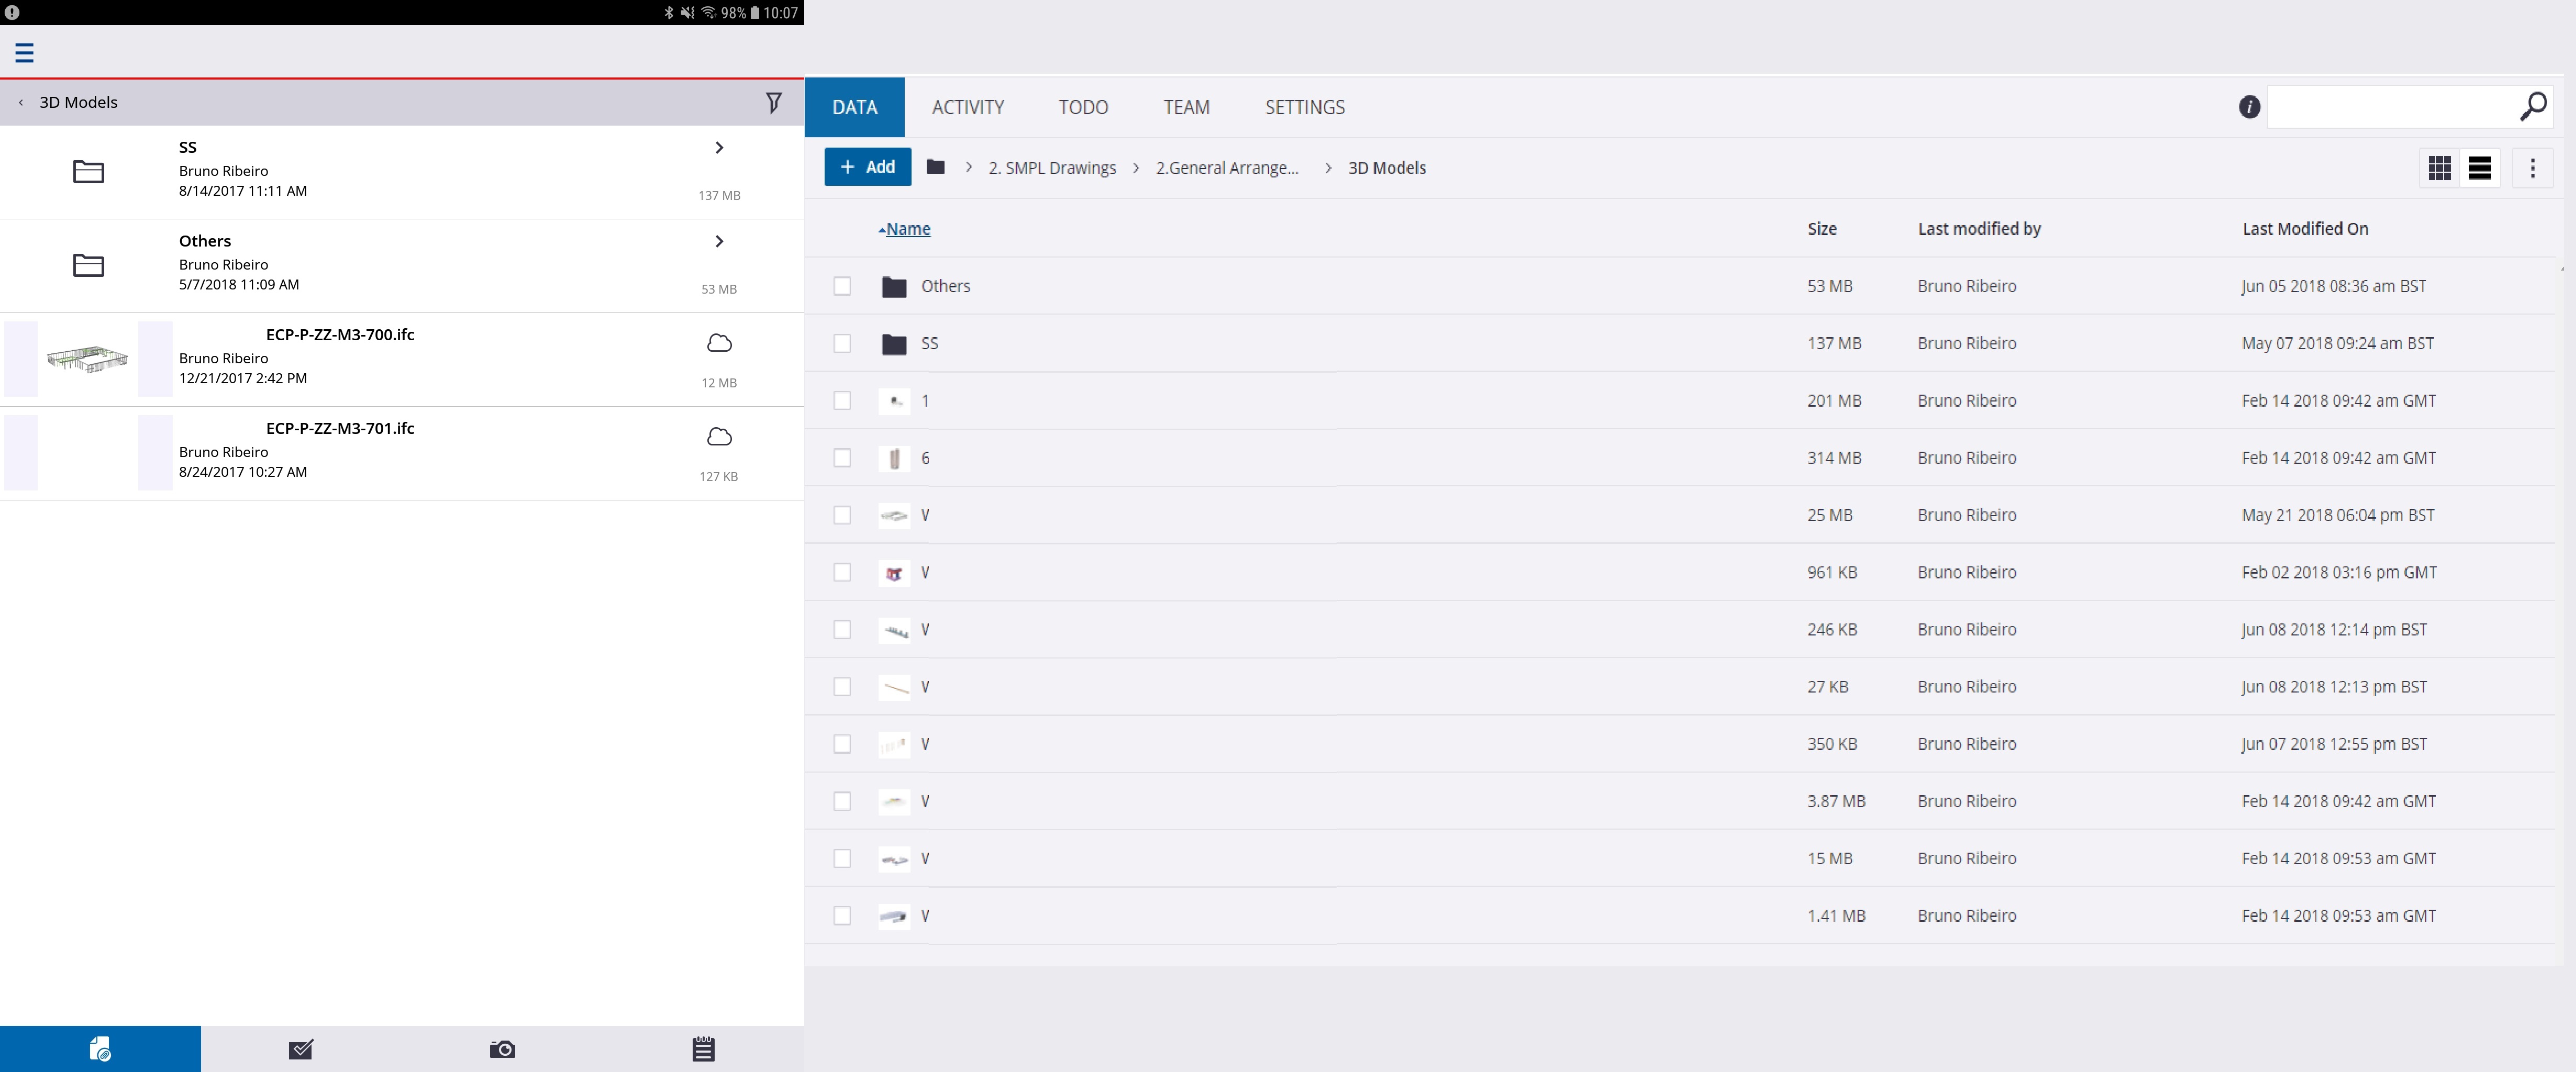Select the checkbox beside the SS folder row
Screen dimensions: 2576x1072
(x=843, y=343)
